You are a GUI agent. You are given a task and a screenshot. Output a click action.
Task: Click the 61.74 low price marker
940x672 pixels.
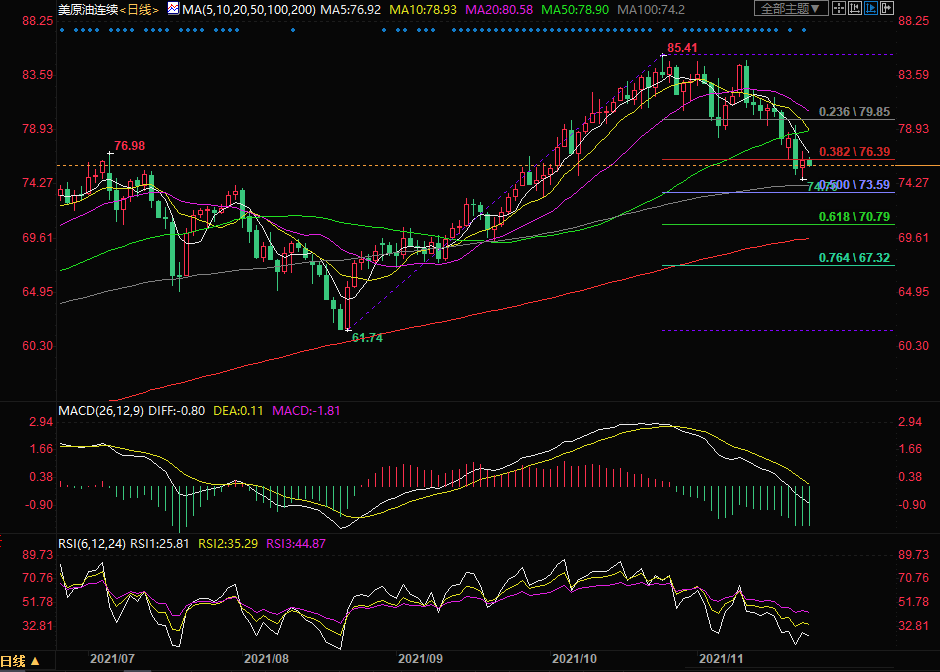click(x=367, y=338)
